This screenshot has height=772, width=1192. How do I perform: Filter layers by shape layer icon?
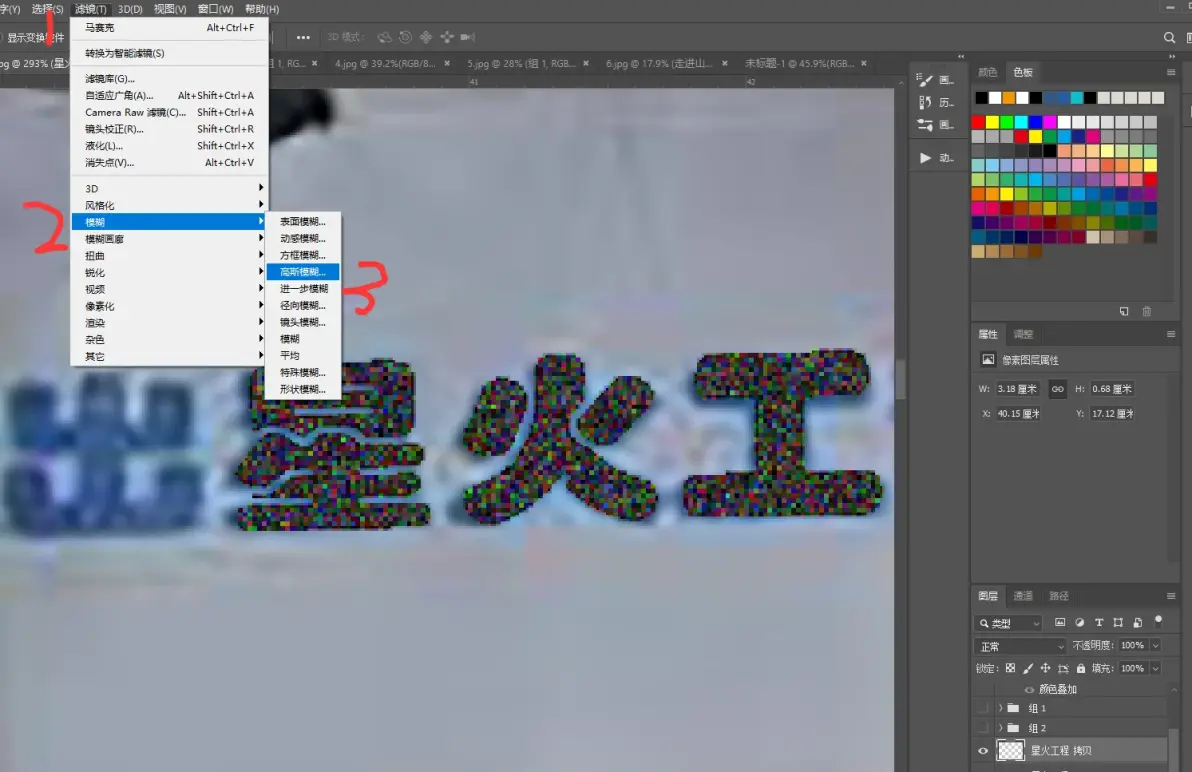(x=1118, y=622)
